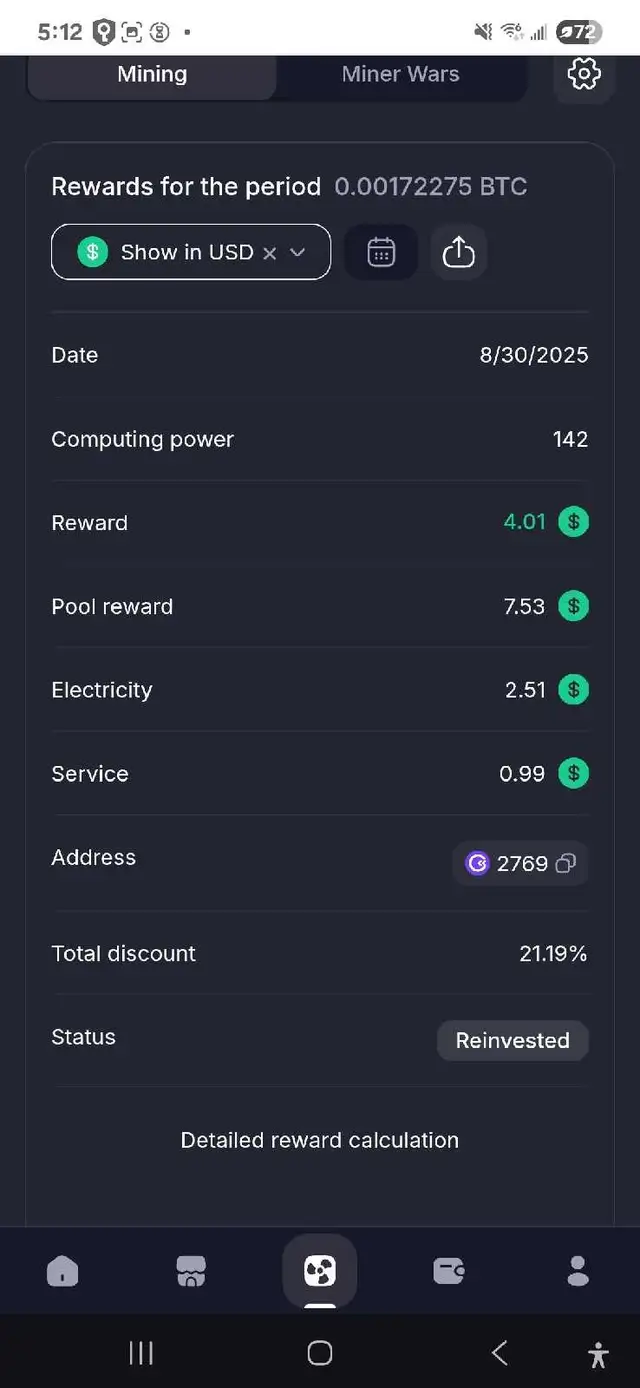Open Detailed reward calculation
The width and height of the screenshot is (640, 1388).
point(319,1140)
